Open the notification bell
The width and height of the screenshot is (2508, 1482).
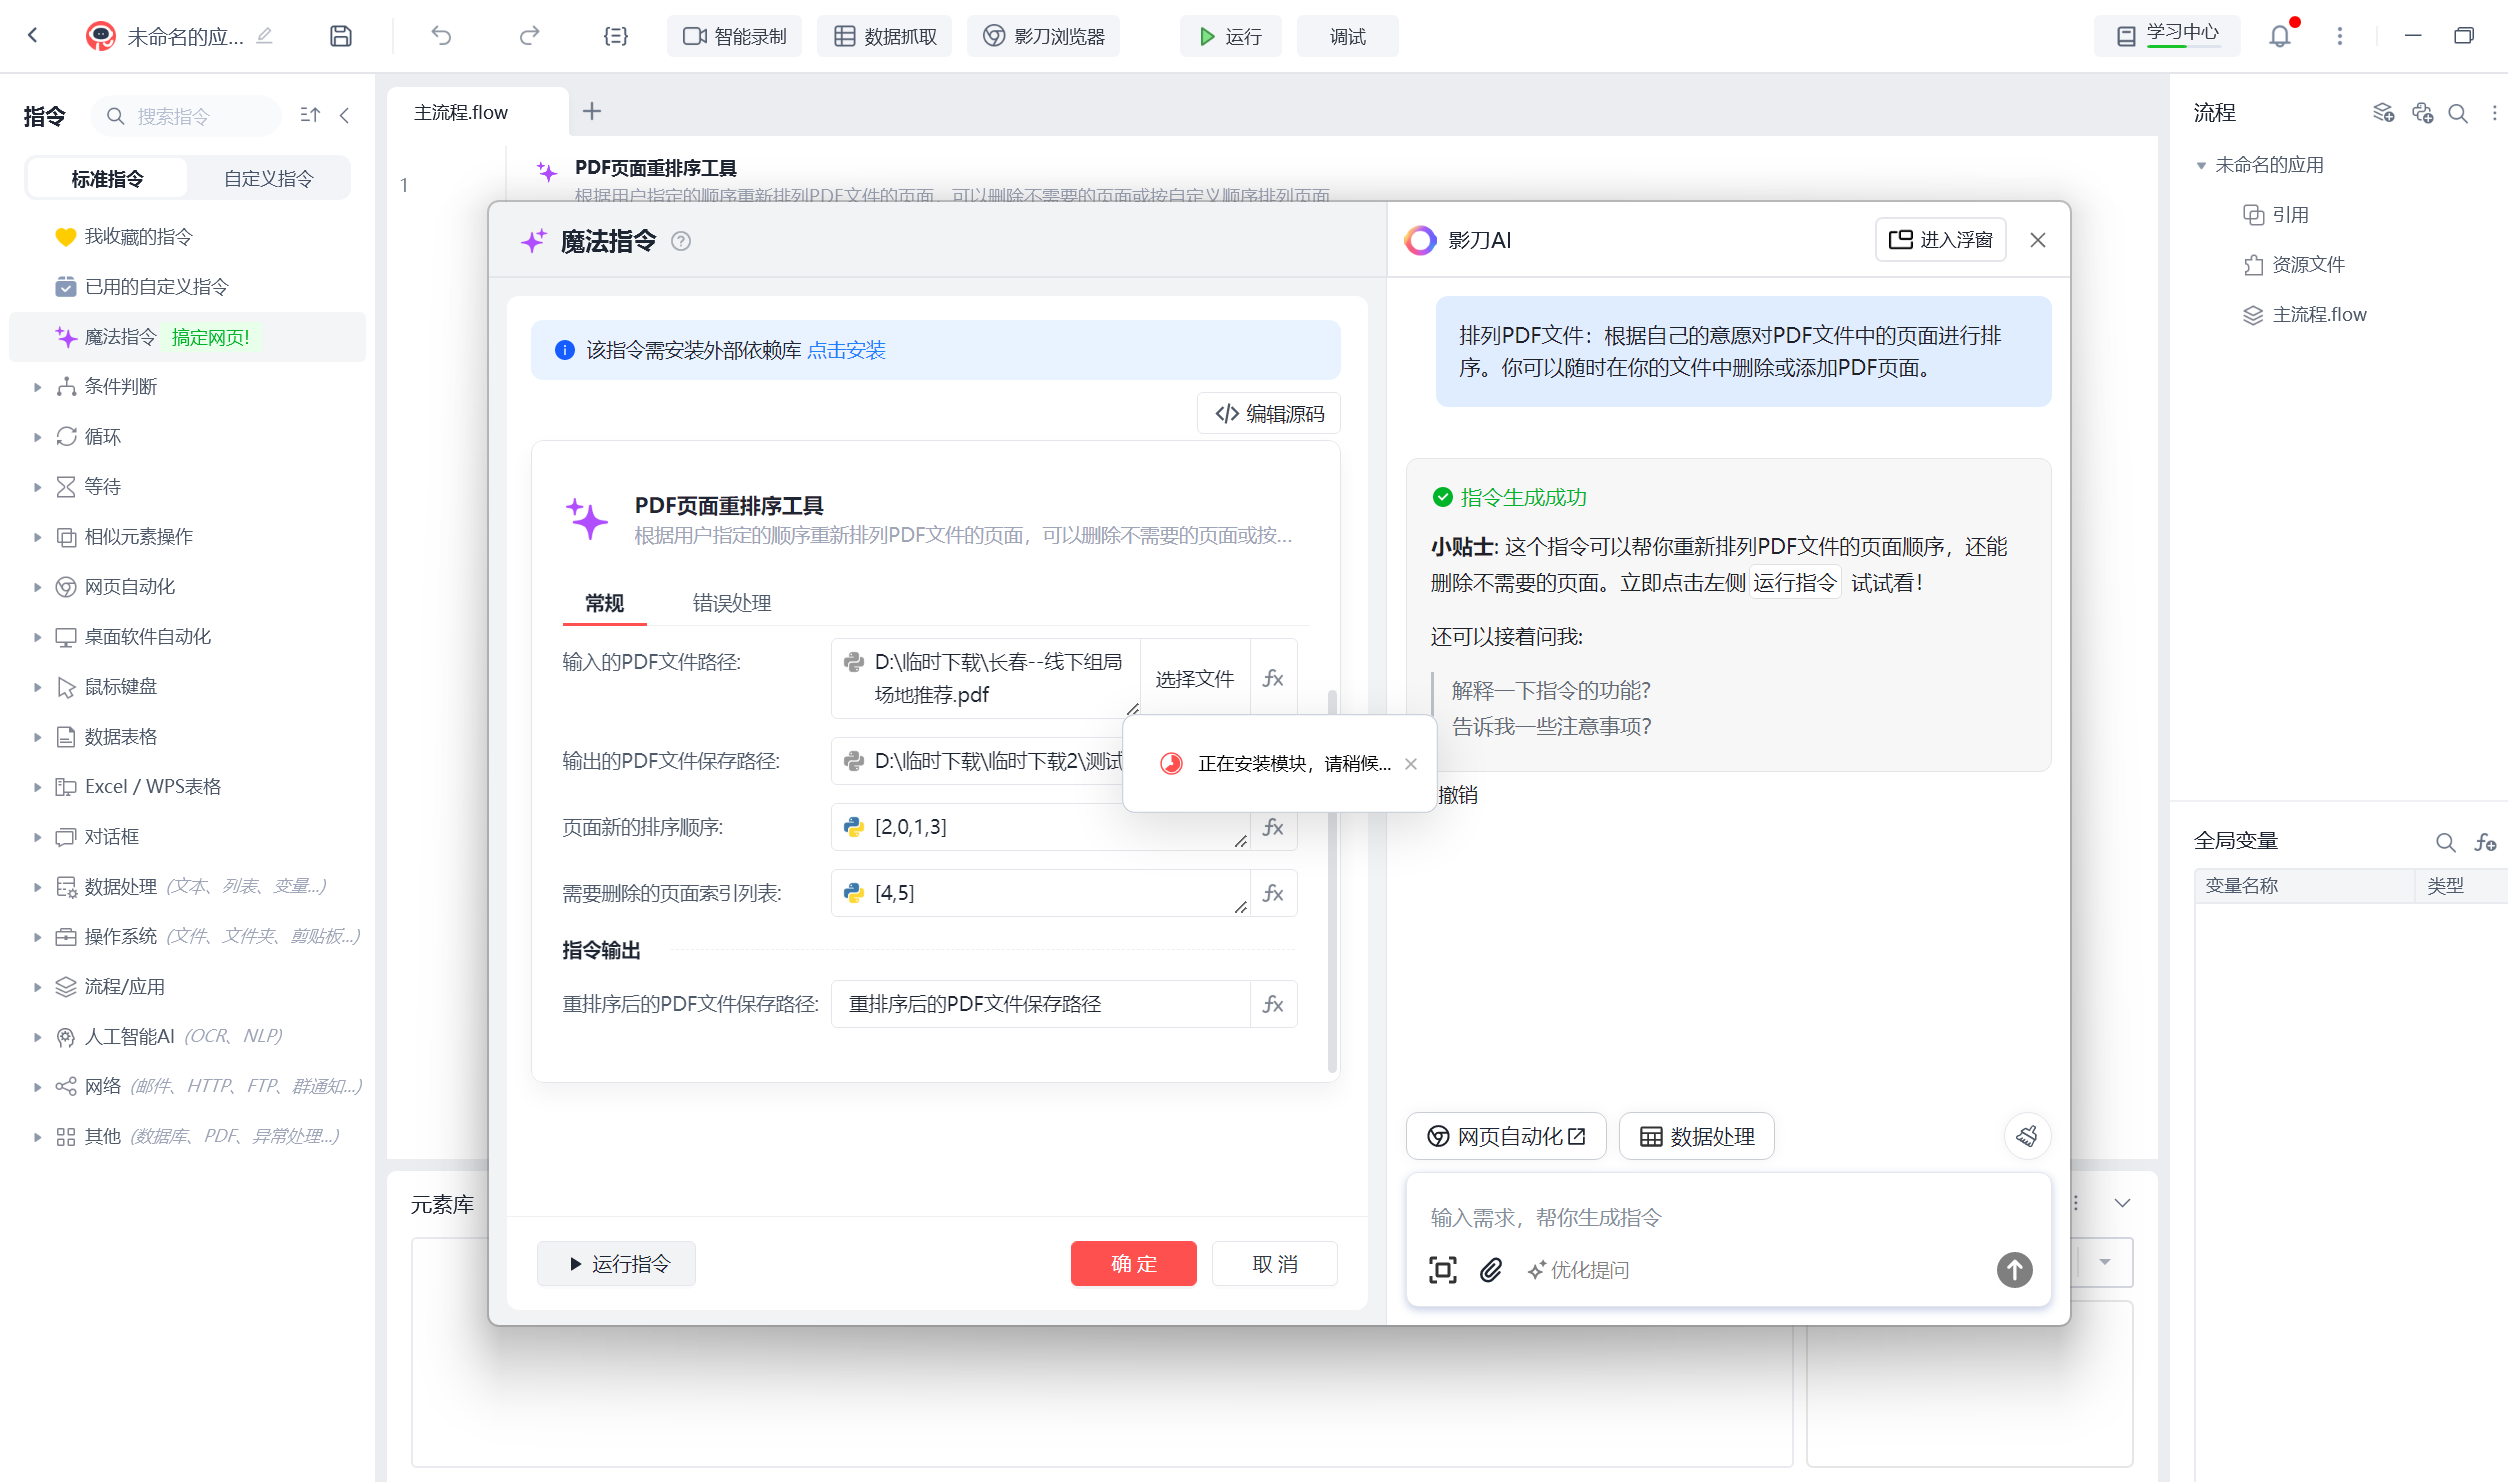[x=2279, y=36]
